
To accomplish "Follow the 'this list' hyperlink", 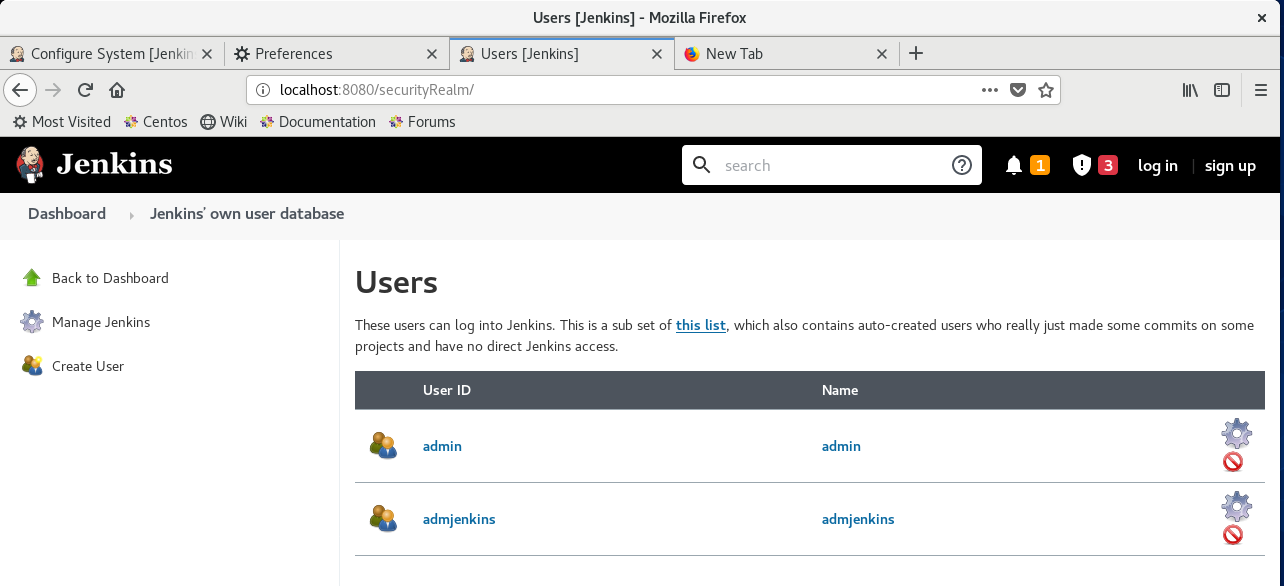I will (x=701, y=325).
